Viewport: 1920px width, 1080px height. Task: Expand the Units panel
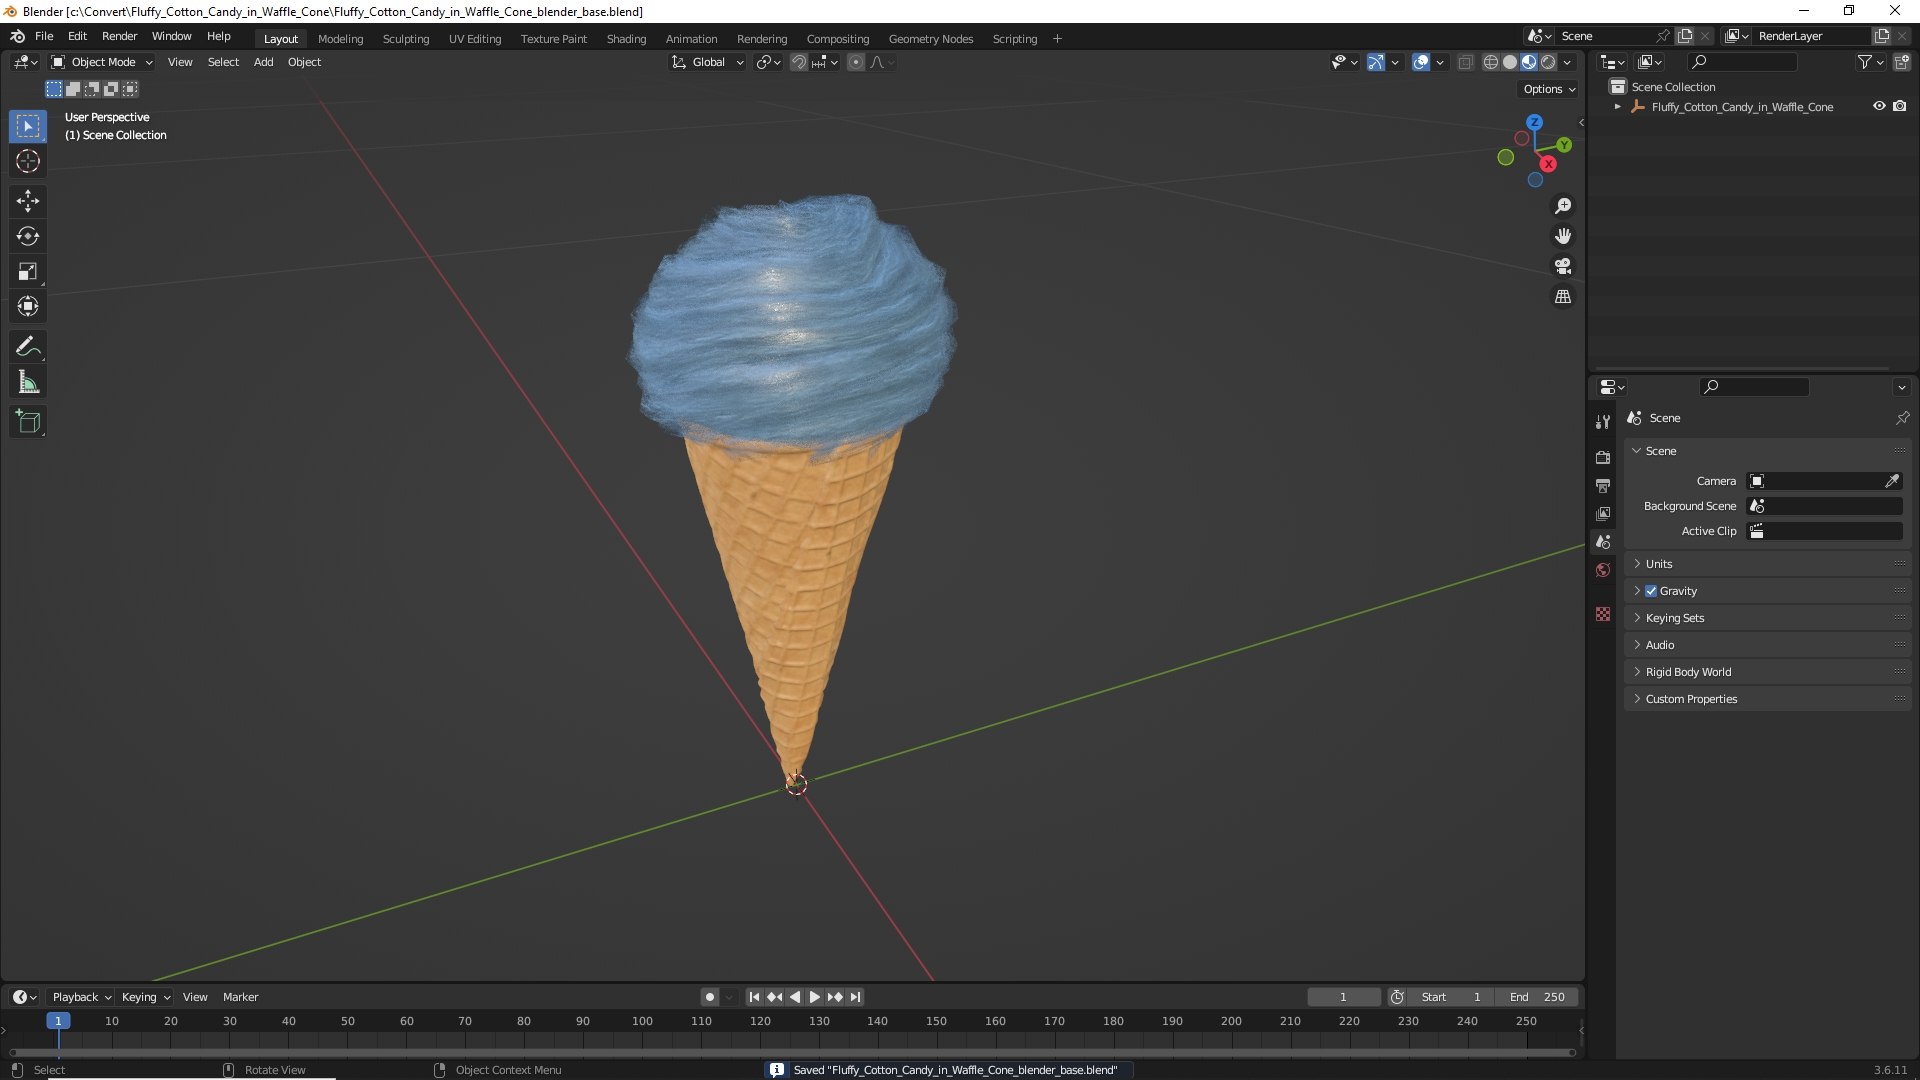click(1767, 564)
